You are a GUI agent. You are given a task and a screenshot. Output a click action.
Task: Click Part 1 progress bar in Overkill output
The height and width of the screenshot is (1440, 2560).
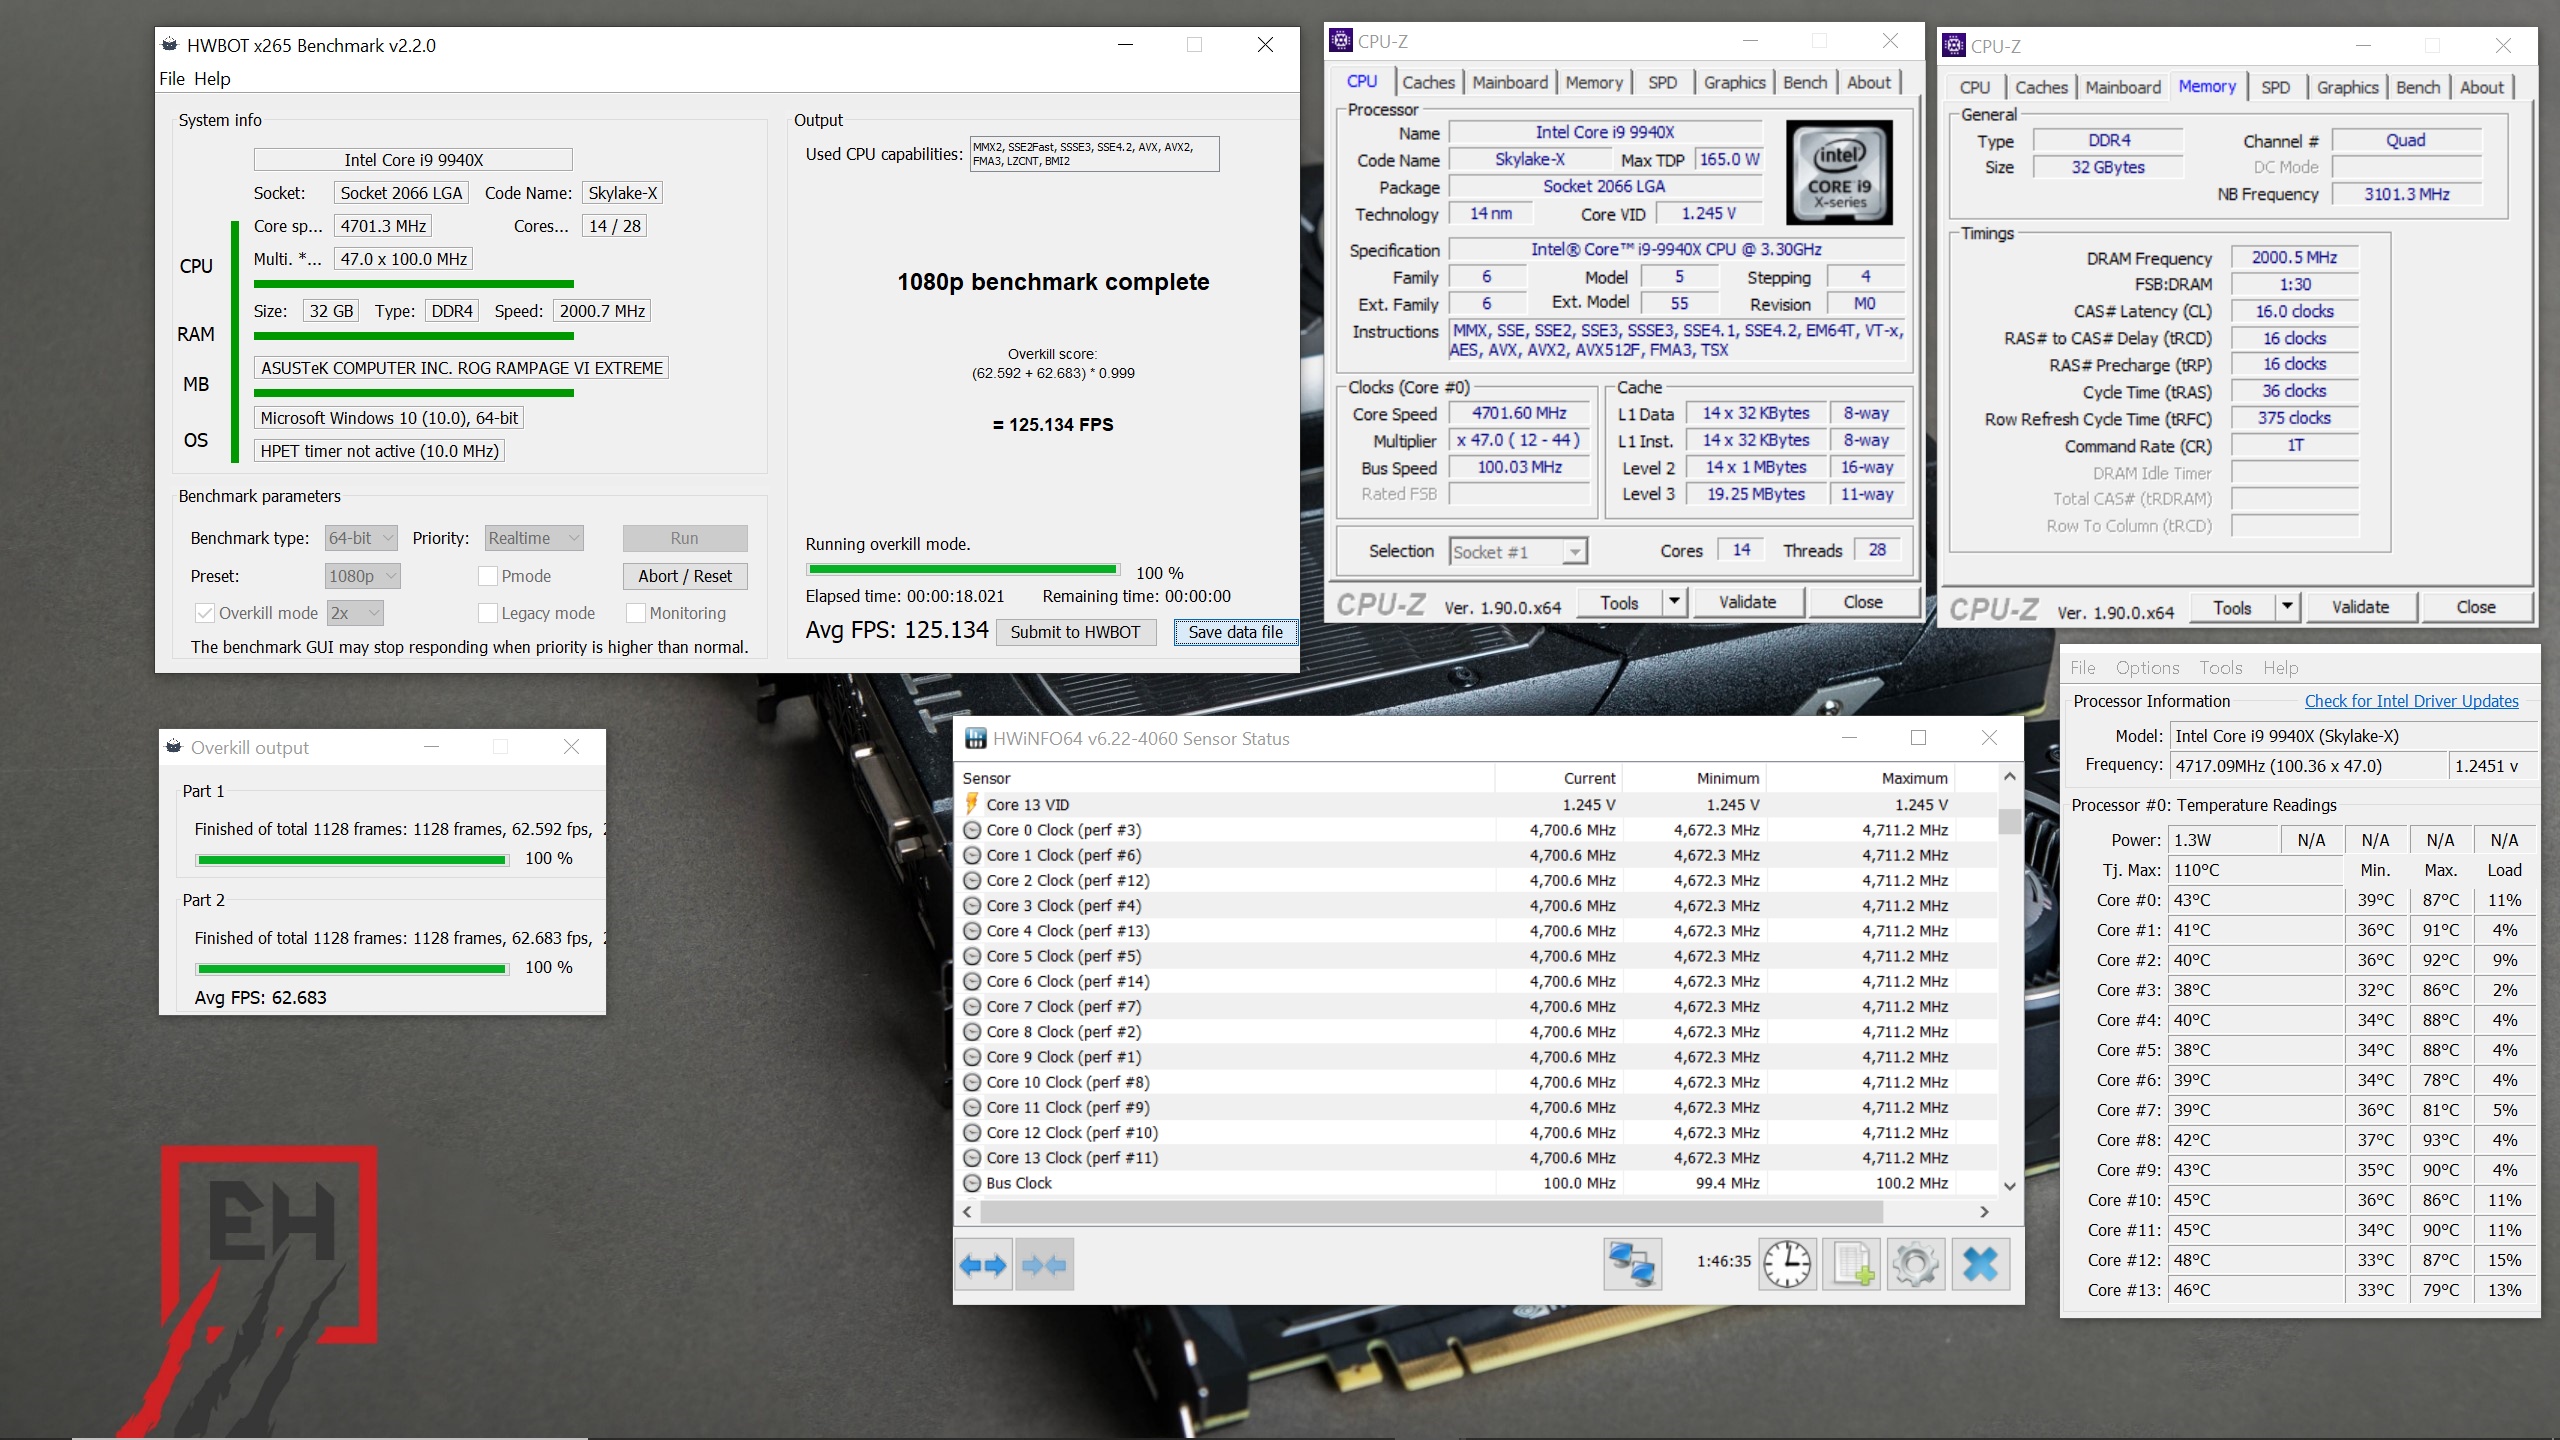point(352,860)
